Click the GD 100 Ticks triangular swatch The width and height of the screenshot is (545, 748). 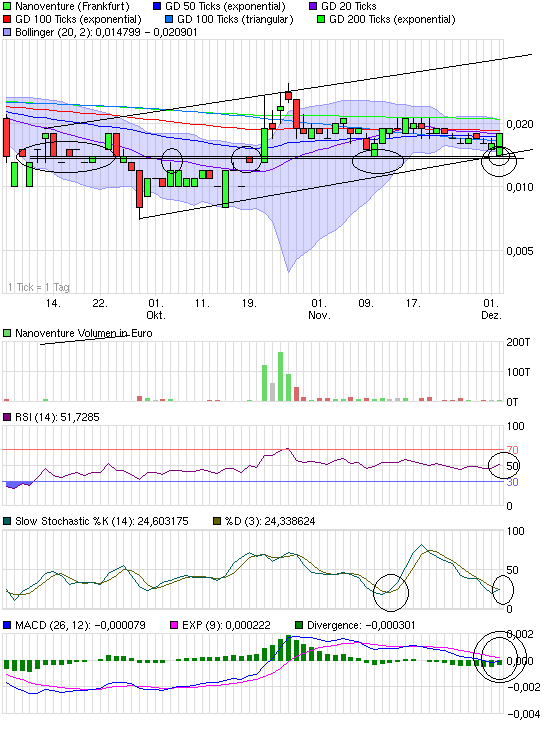coord(169,20)
